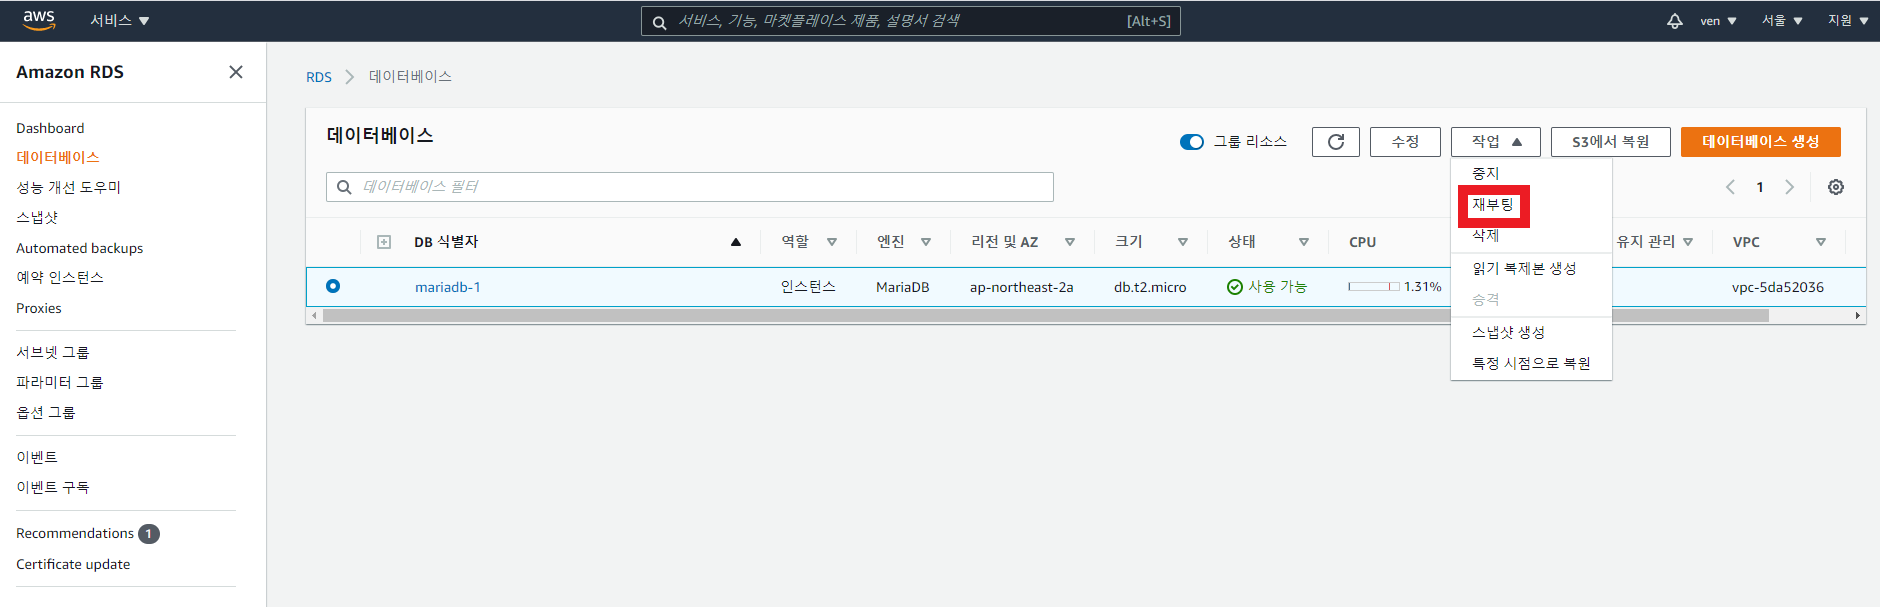This screenshot has width=1880, height=607.
Task: Open Recommendations in sidebar
Action: (75, 534)
